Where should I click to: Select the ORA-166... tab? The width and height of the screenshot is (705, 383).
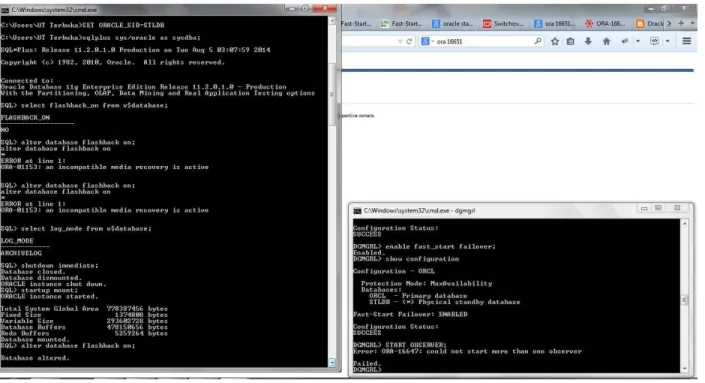[x=605, y=24]
